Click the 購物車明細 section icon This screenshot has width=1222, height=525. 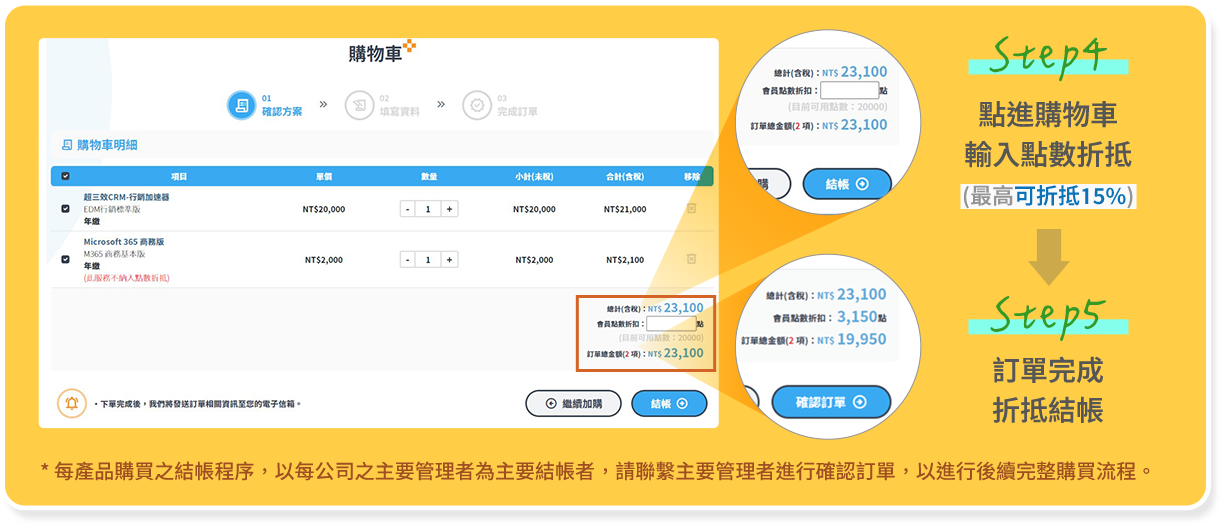[67, 145]
